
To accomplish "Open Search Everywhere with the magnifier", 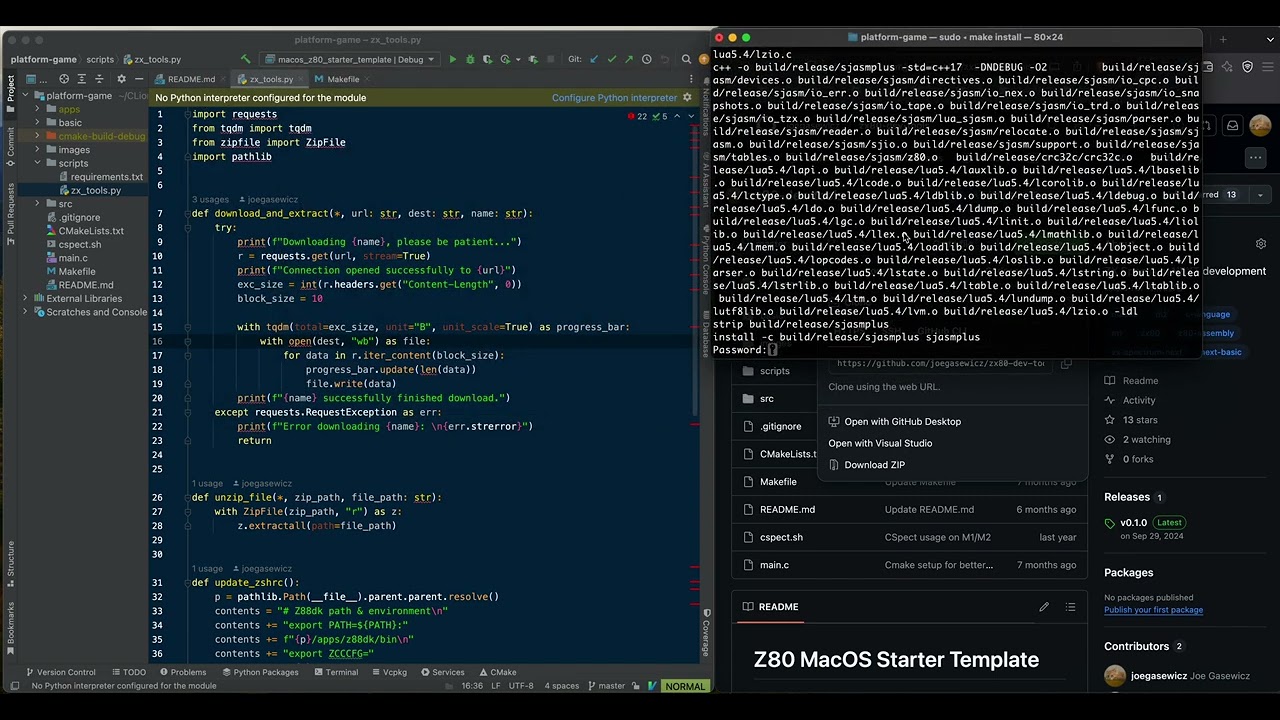I will point(687,59).
